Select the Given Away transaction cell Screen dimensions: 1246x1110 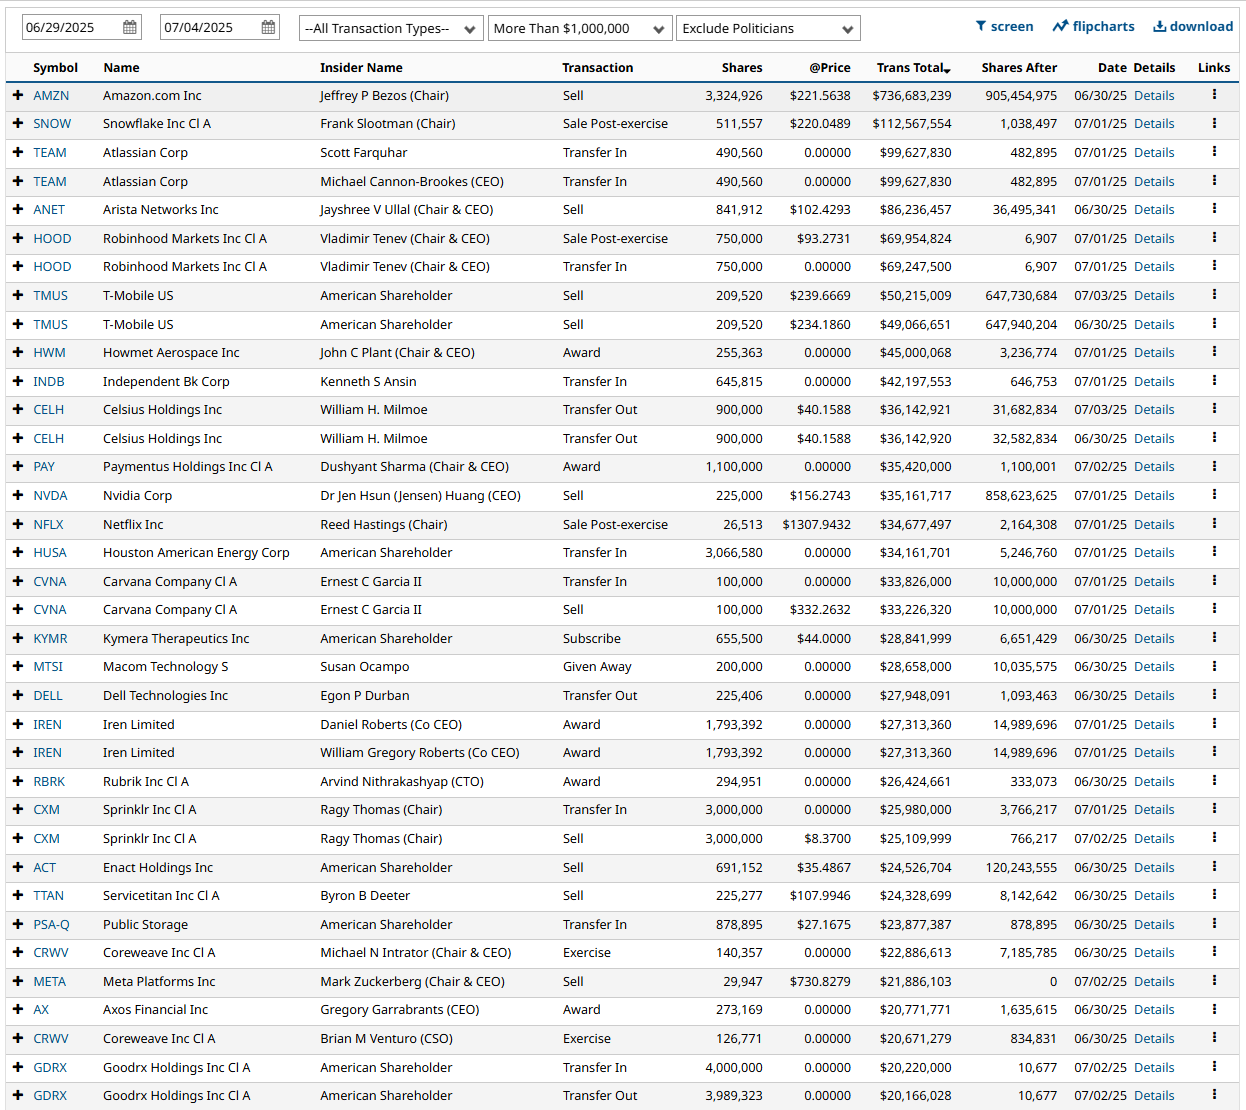point(597,667)
